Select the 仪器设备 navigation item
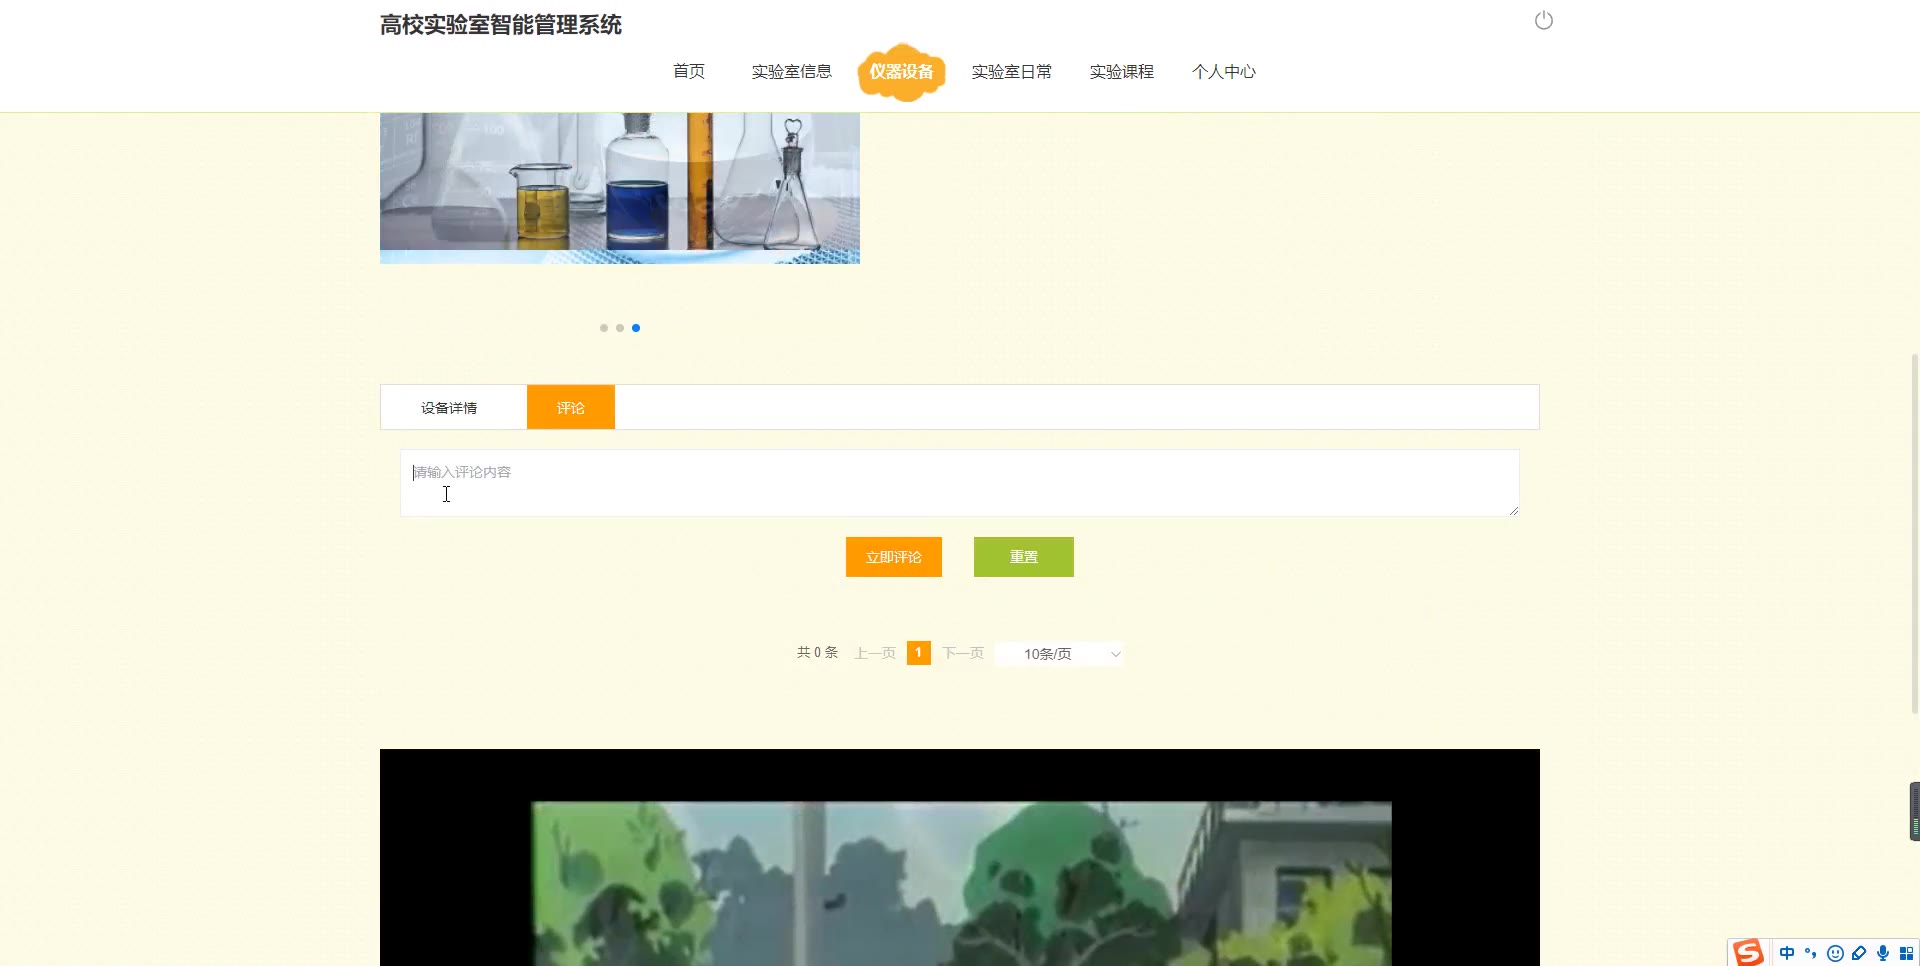The height and width of the screenshot is (966, 1920). (901, 72)
